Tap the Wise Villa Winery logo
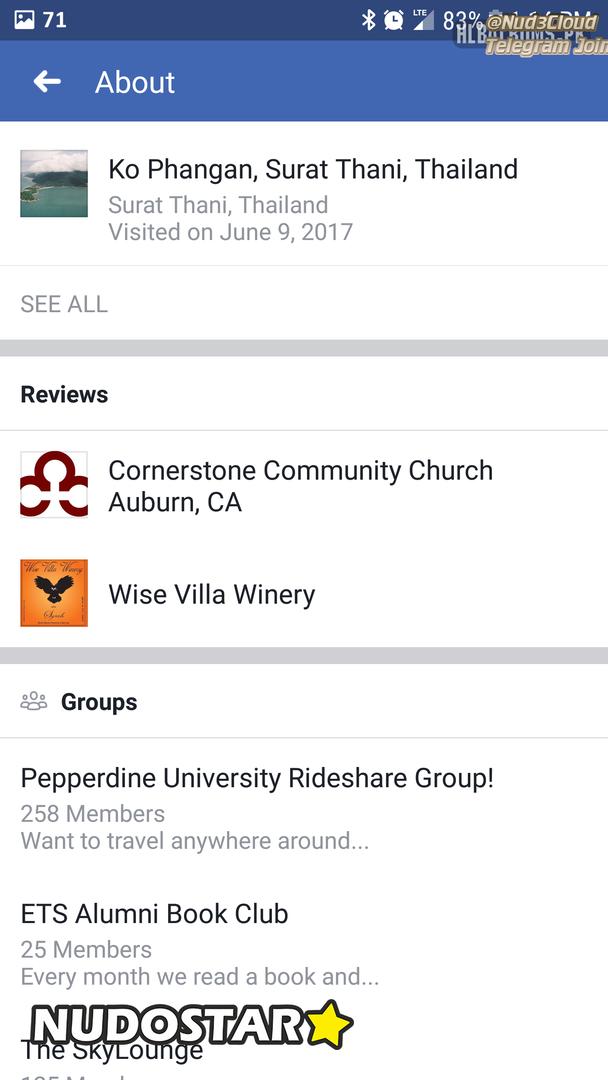Image resolution: width=608 pixels, height=1080 pixels. coord(54,593)
